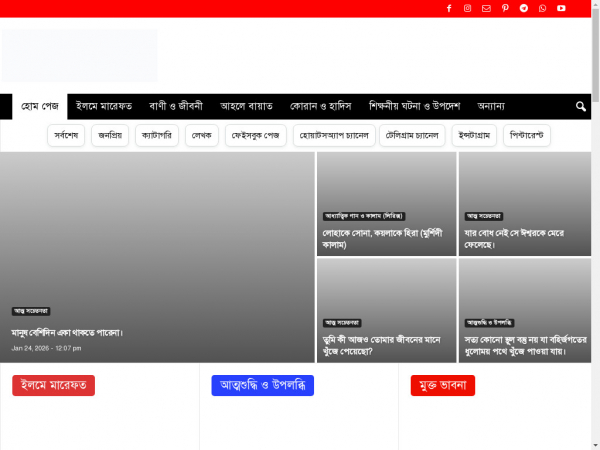Open the YouTube icon in top bar
The image size is (600, 450).
(561, 9)
